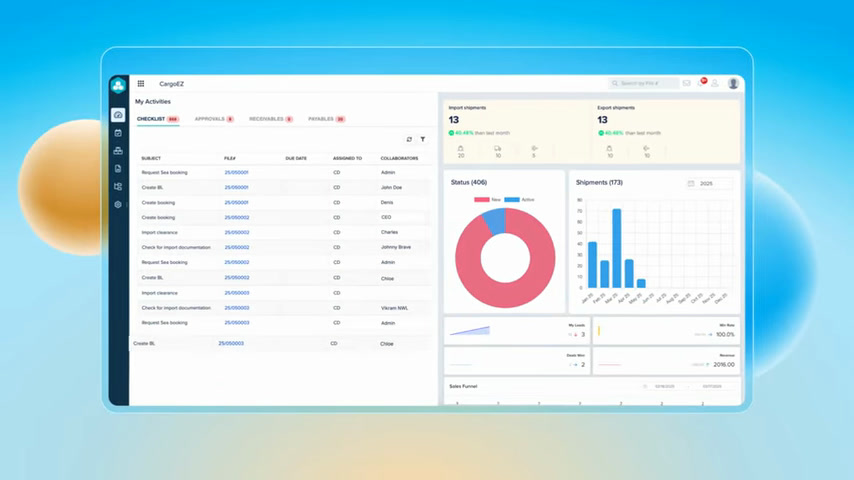
Task: Click import shipments lock icon showing 20
Action: [461, 148]
